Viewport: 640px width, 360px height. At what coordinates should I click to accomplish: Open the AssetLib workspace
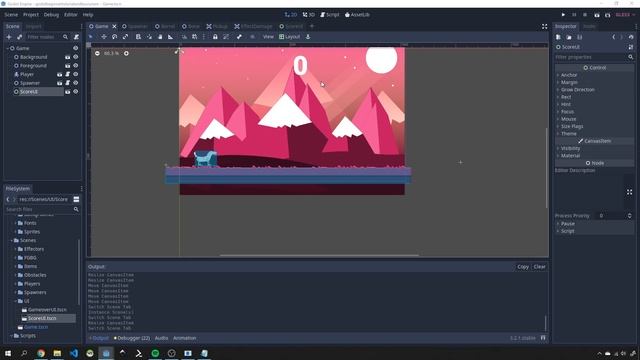(x=357, y=15)
